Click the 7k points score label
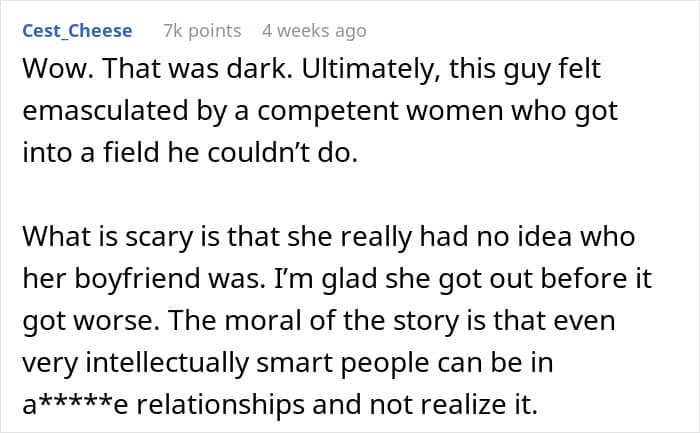This screenshot has height=433, width=700. 202,31
